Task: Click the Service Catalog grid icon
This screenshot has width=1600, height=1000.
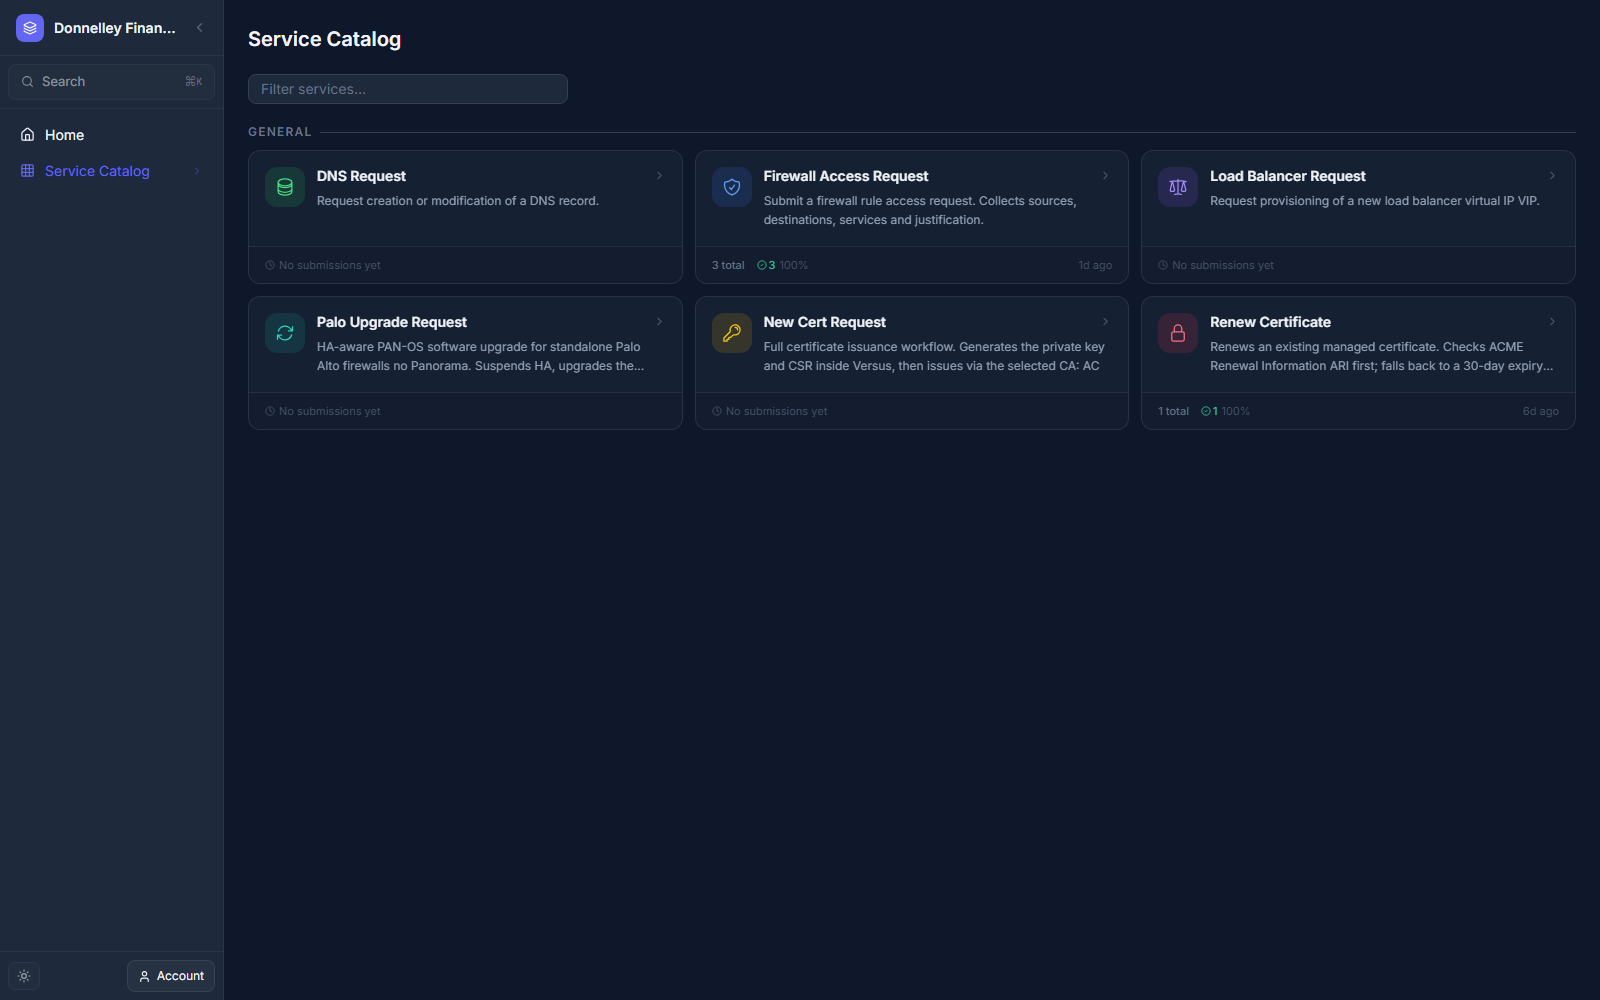Action: tap(28, 171)
